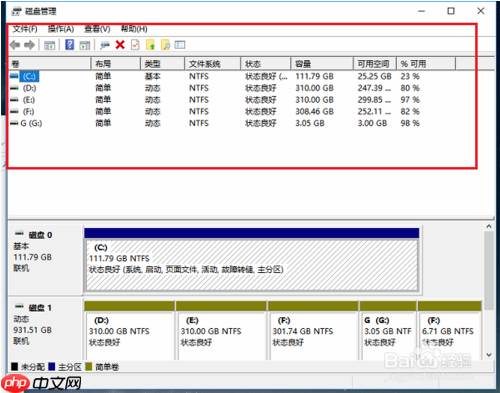Click the properties checkmark page icon
This screenshot has height=393, width=500.
point(135,45)
